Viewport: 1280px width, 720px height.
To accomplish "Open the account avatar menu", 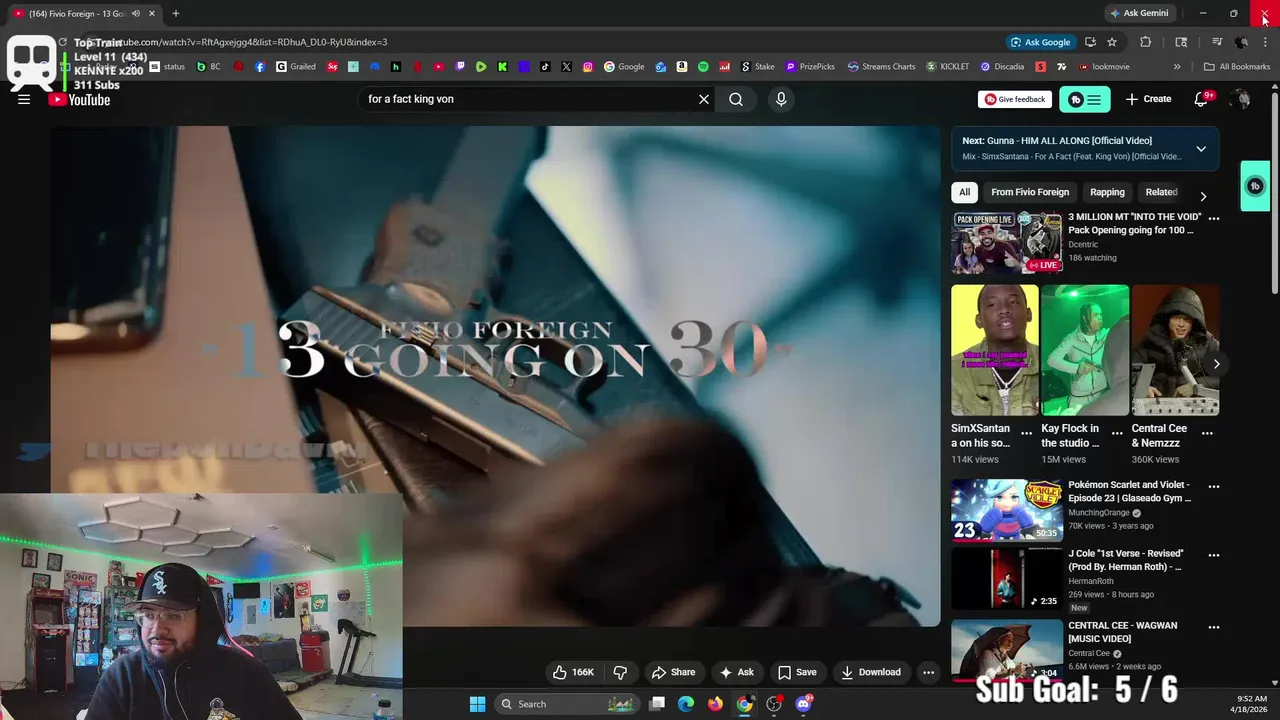I will click(x=1241, y=99).
